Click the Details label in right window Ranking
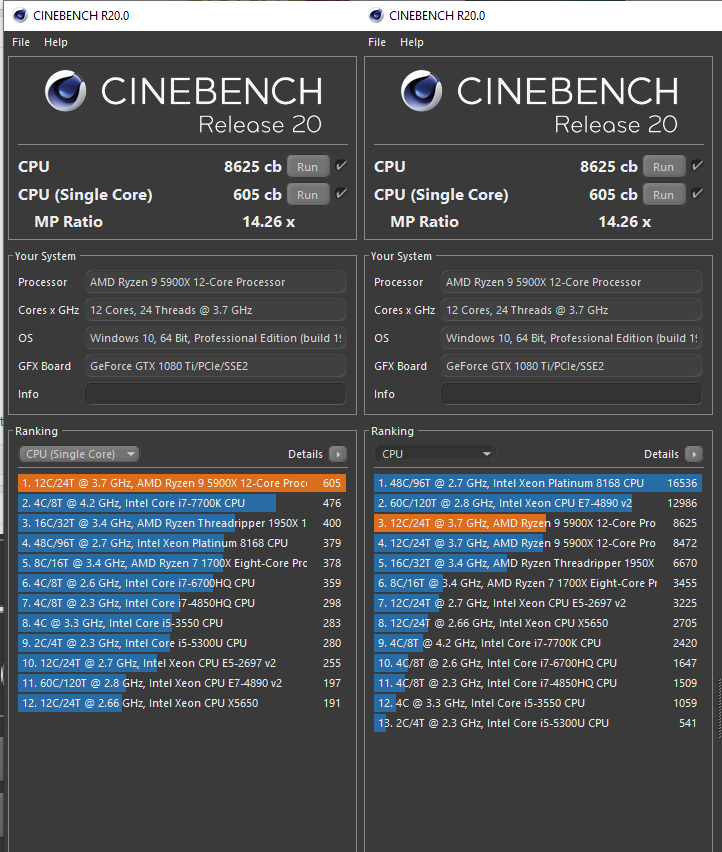The image size is (722, 852). coord(661,454)
